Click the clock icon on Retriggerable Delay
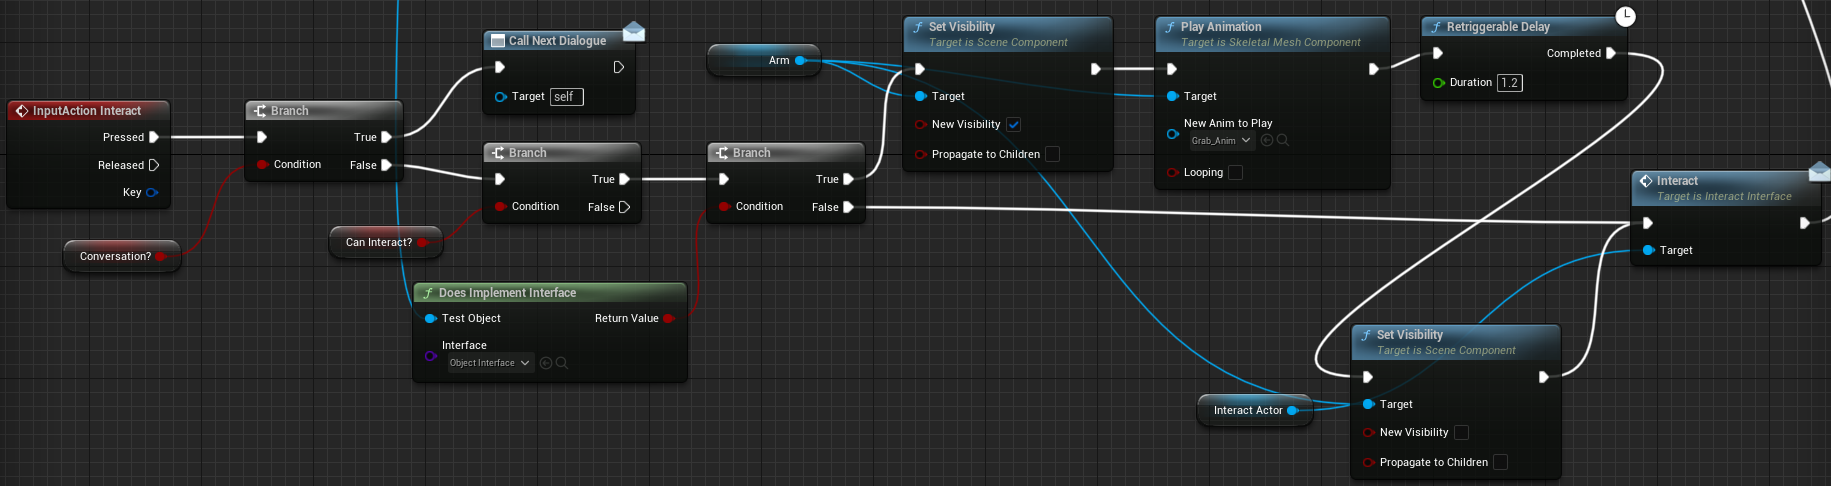 click(1626, 16)
